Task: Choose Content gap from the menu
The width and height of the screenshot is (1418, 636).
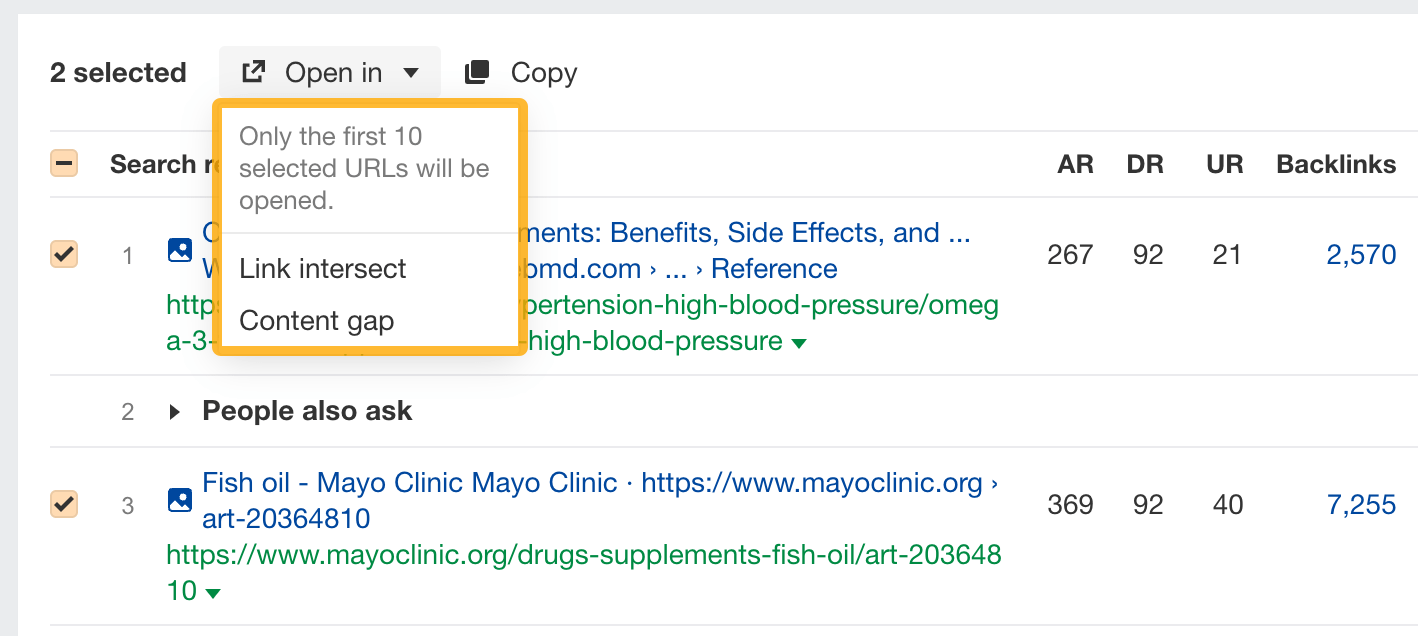Action: 317,320
